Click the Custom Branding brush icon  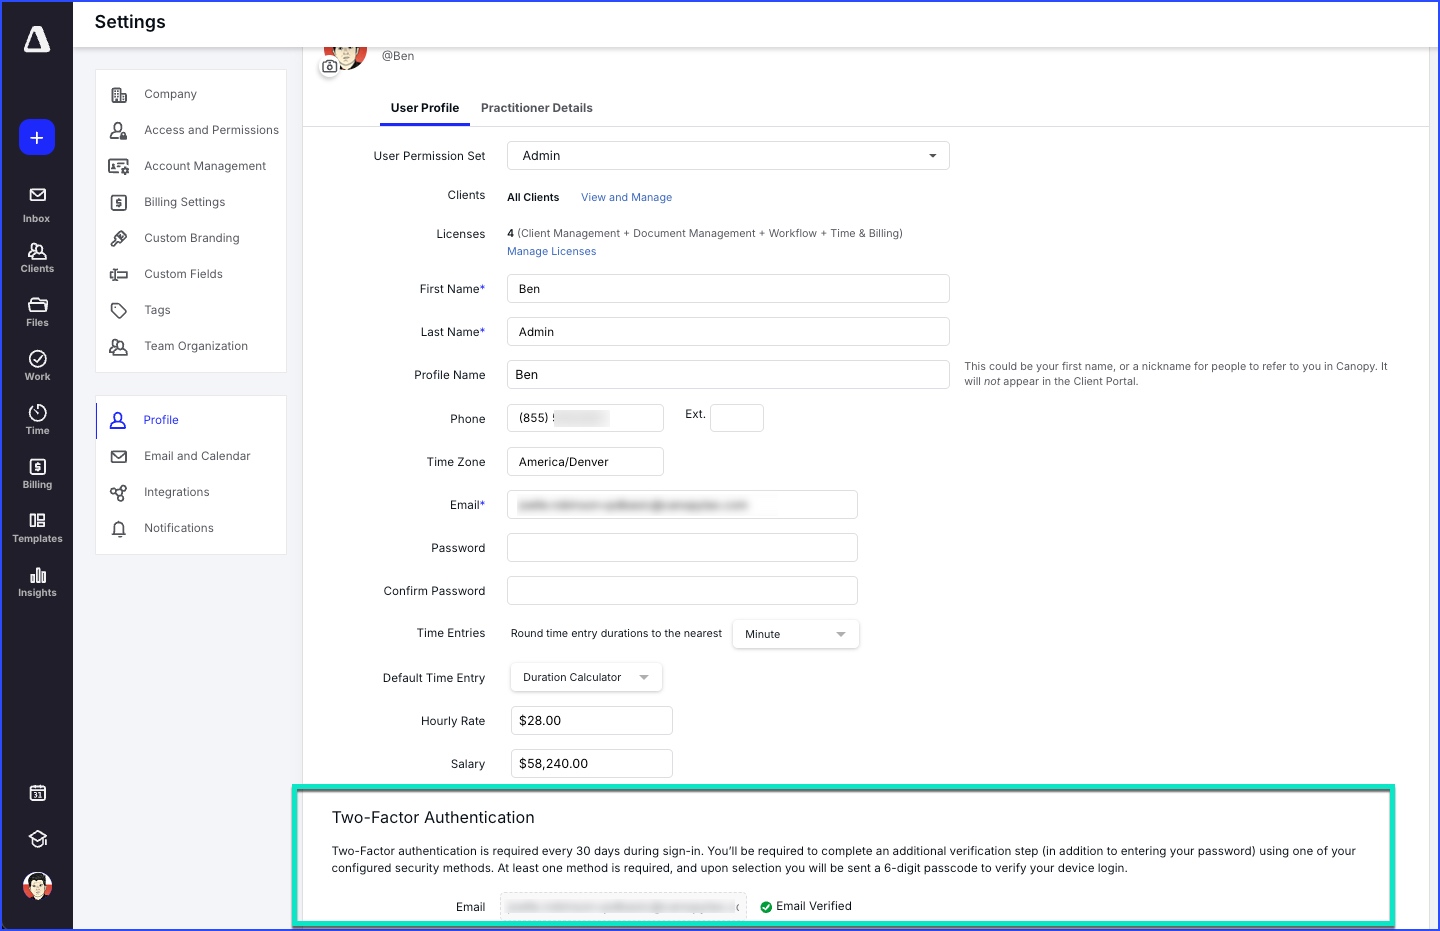pos(119,239)
